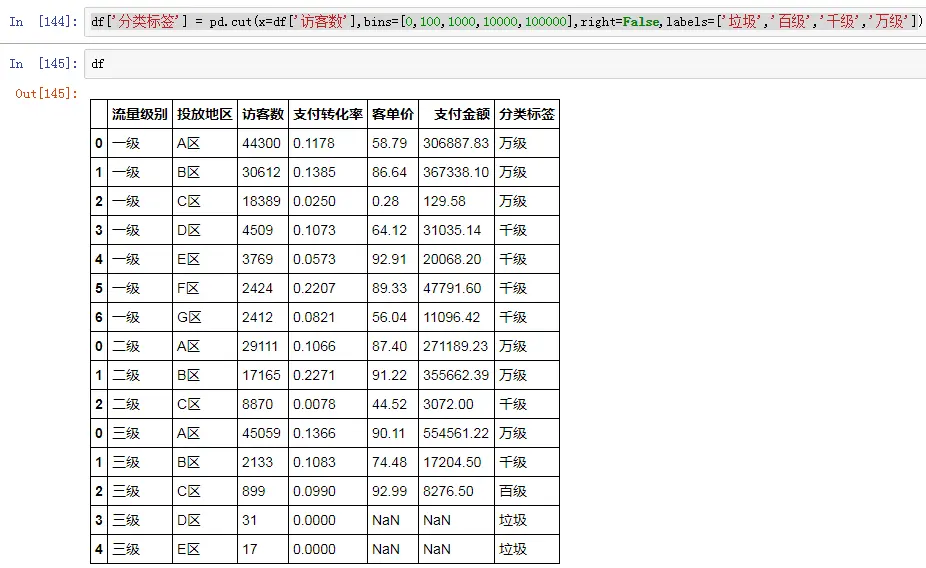
Task: Select visitor count cell 17165
Action: (261, 375)
